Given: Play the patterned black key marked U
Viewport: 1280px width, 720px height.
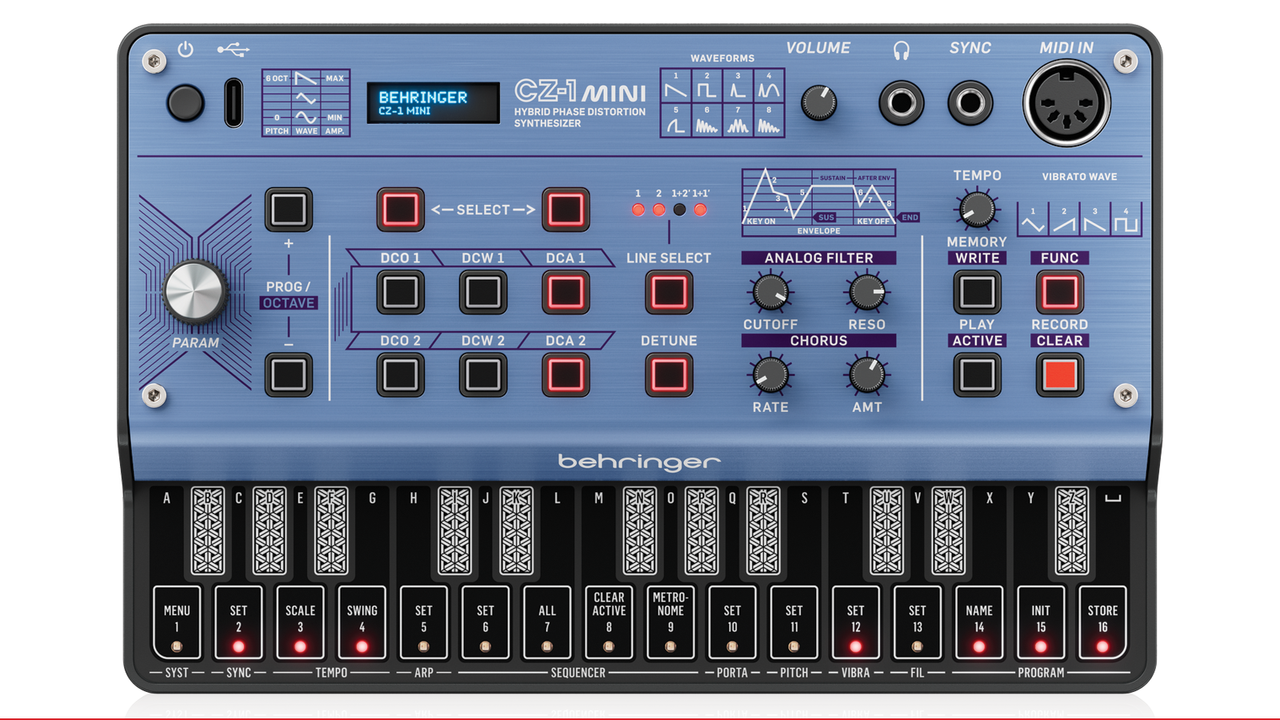Looking at the screenshot, I should pyautogui.click(x=887, y=531).
